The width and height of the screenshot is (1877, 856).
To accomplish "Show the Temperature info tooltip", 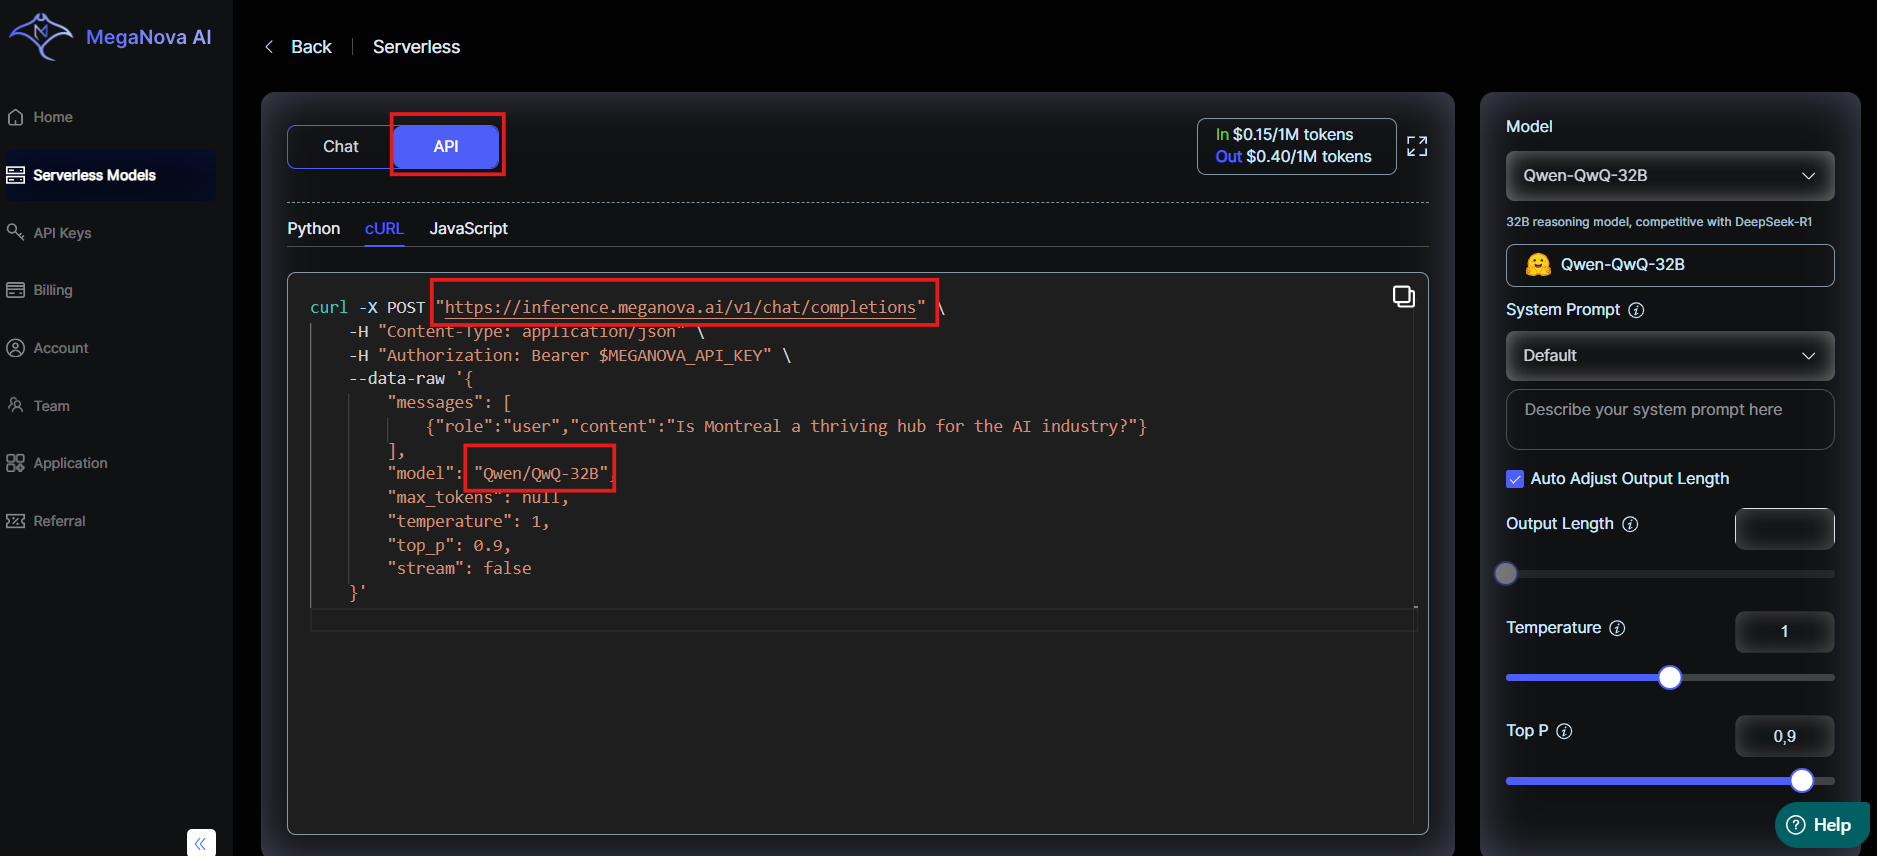I will (1617, 628).
